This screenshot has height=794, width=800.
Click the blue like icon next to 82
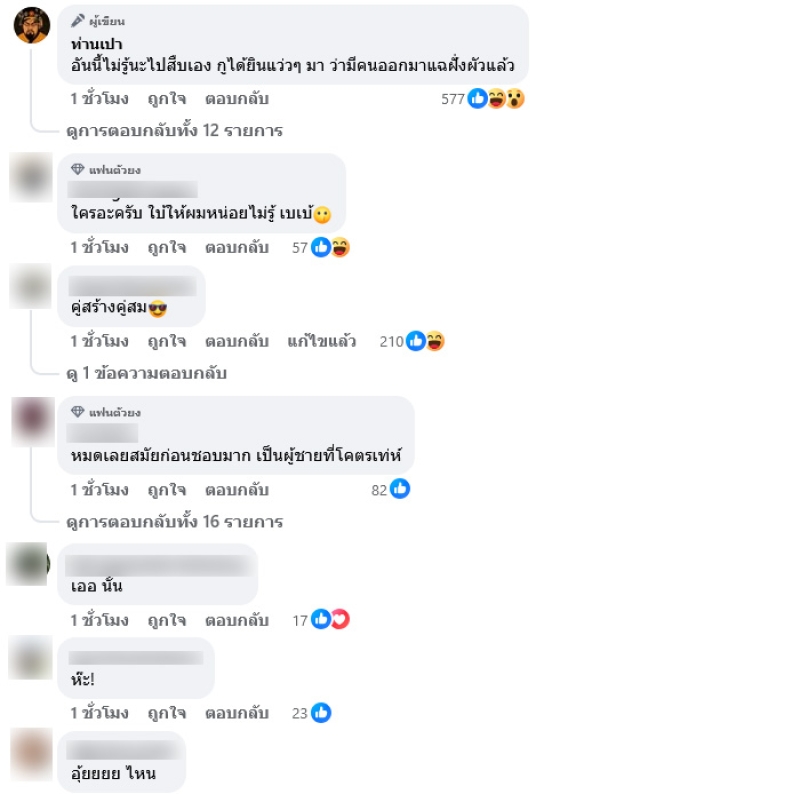tap(400, 489)
